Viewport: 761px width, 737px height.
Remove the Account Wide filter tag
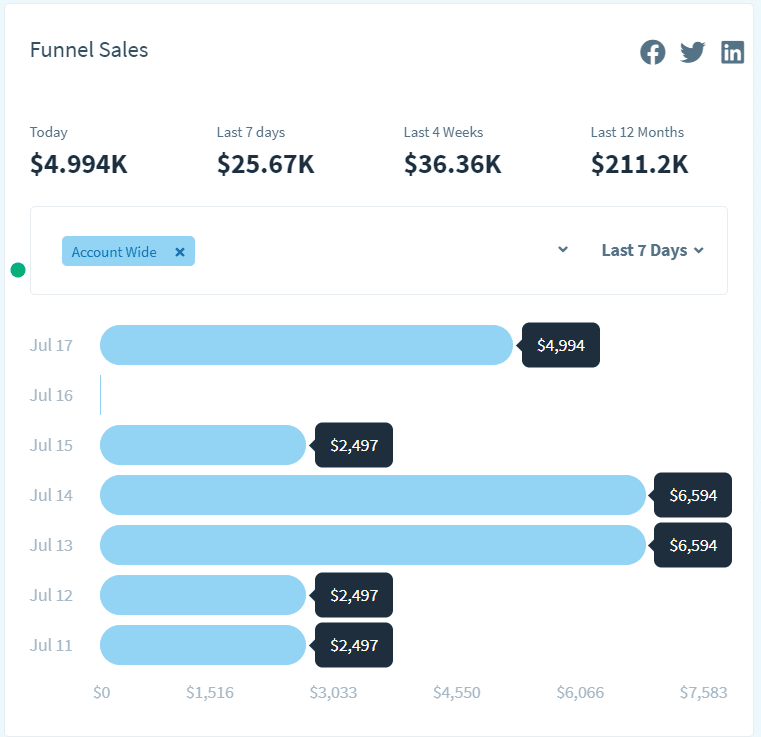pyautogui.click(x=180, y=252)
